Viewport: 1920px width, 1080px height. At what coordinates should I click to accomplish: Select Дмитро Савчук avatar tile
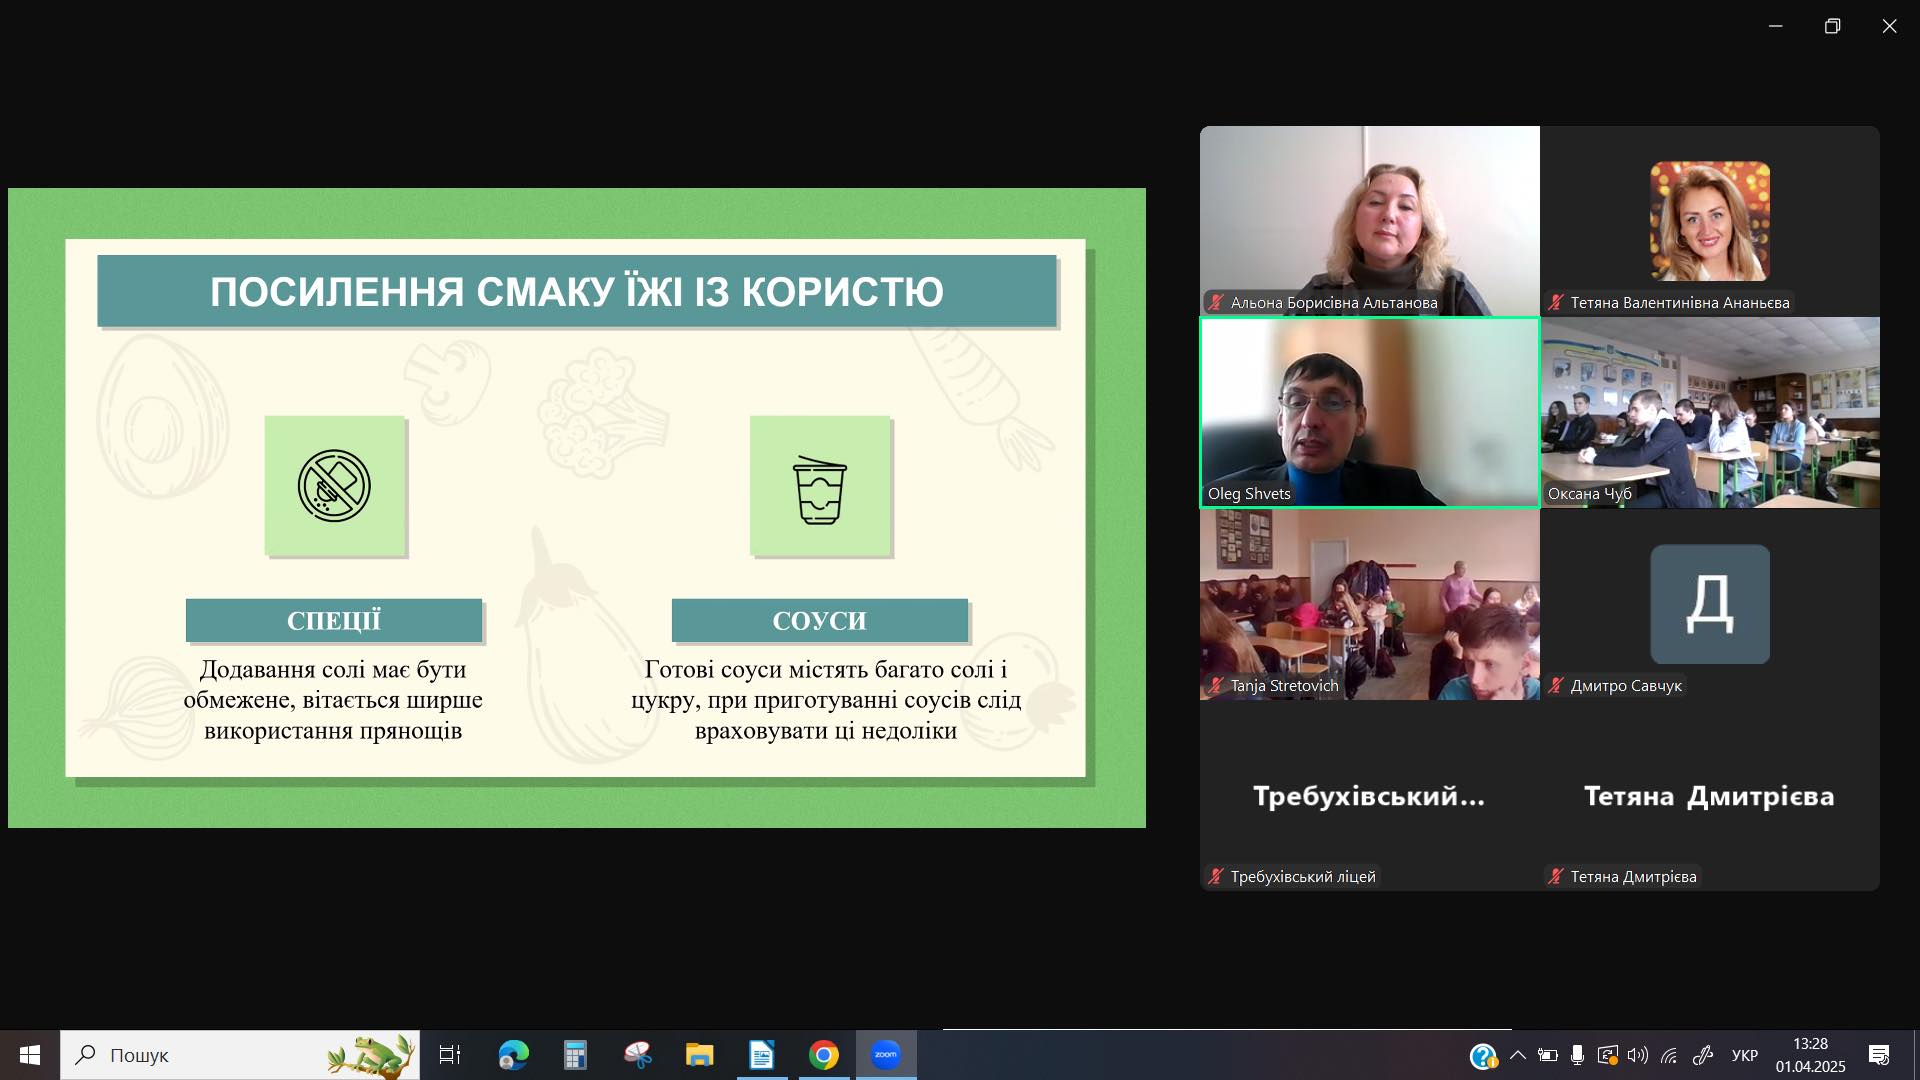1710,604
